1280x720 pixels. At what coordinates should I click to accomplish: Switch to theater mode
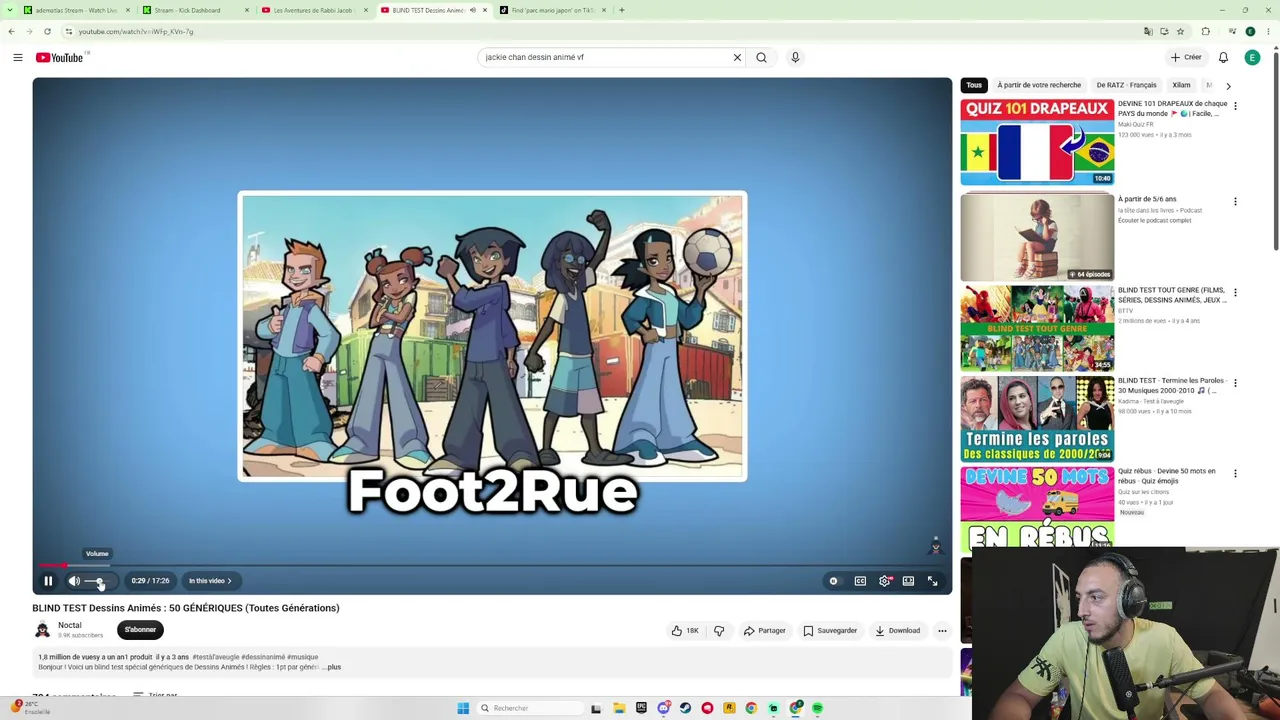click(908, 581)
